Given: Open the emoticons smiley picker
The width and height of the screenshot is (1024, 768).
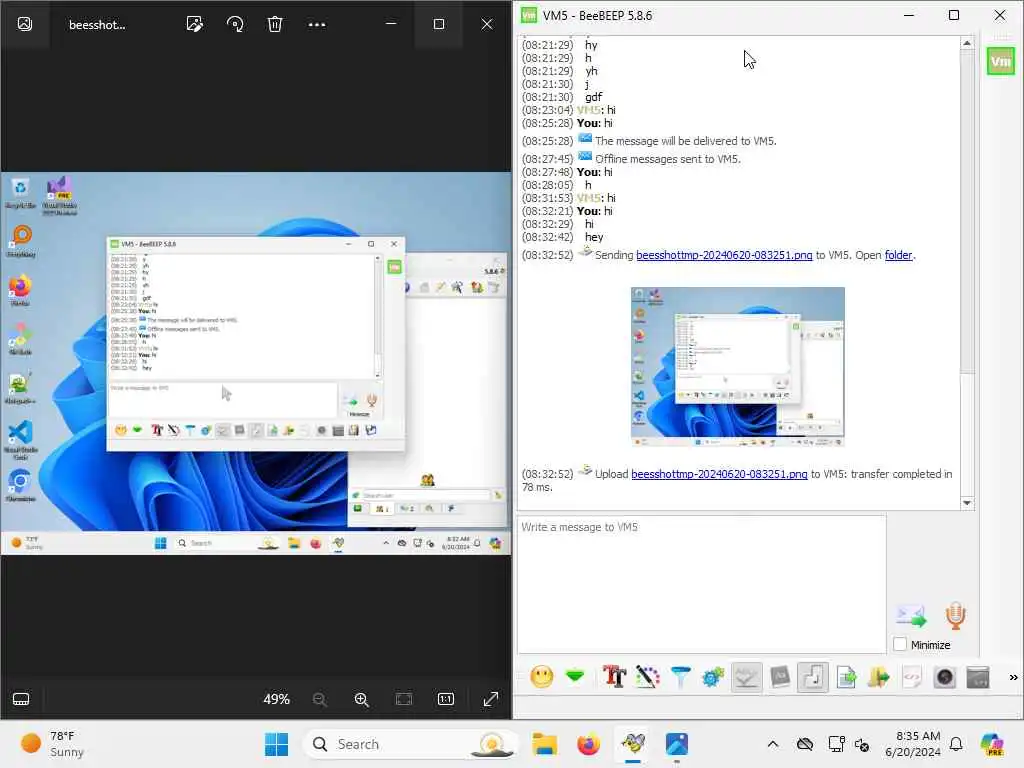Looking at the screenshot, I should (541, 677).
